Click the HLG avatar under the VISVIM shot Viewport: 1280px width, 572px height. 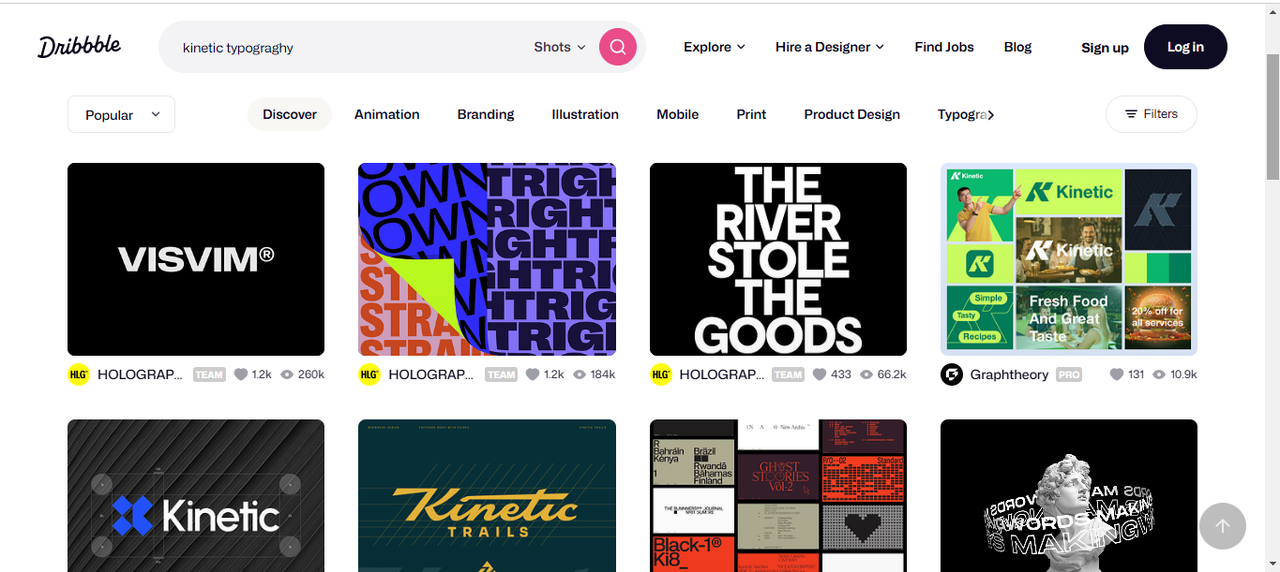(x=79, y=374)
